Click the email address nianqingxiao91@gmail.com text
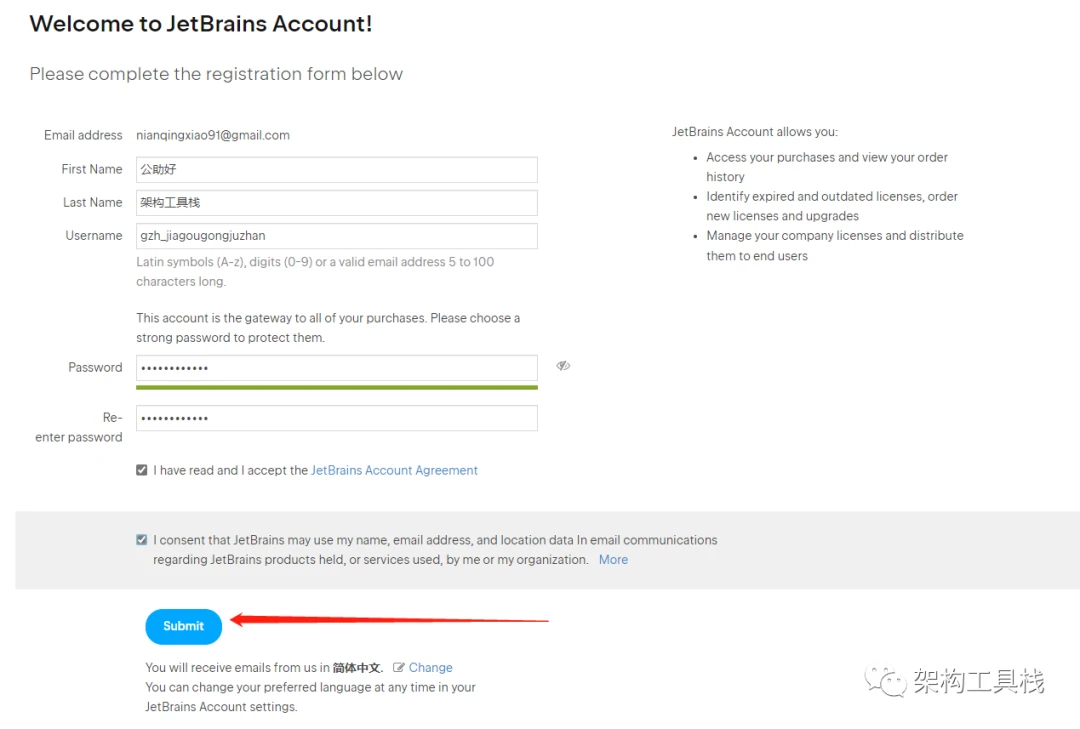The height and width of the screenshot is (729, 1080). 213,135
